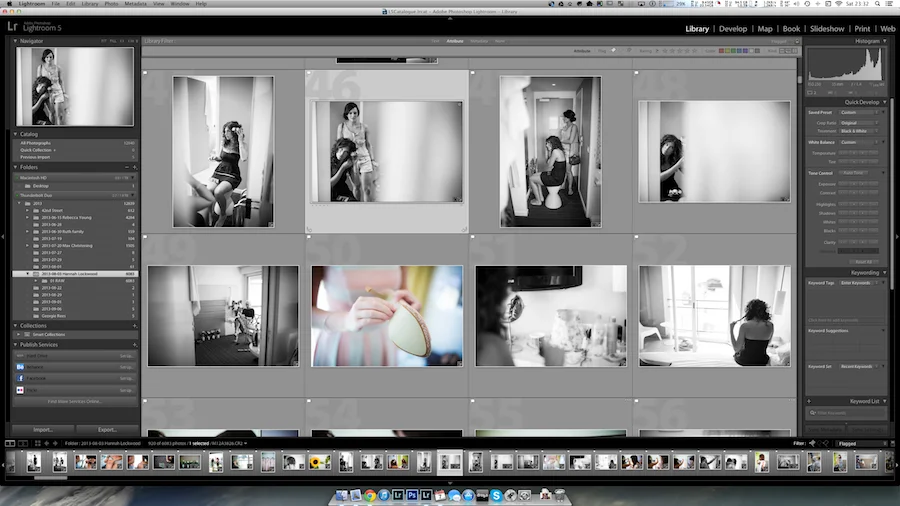Open Photoshop from the Dock
900x506 pixels.
[x=412, y=495]
